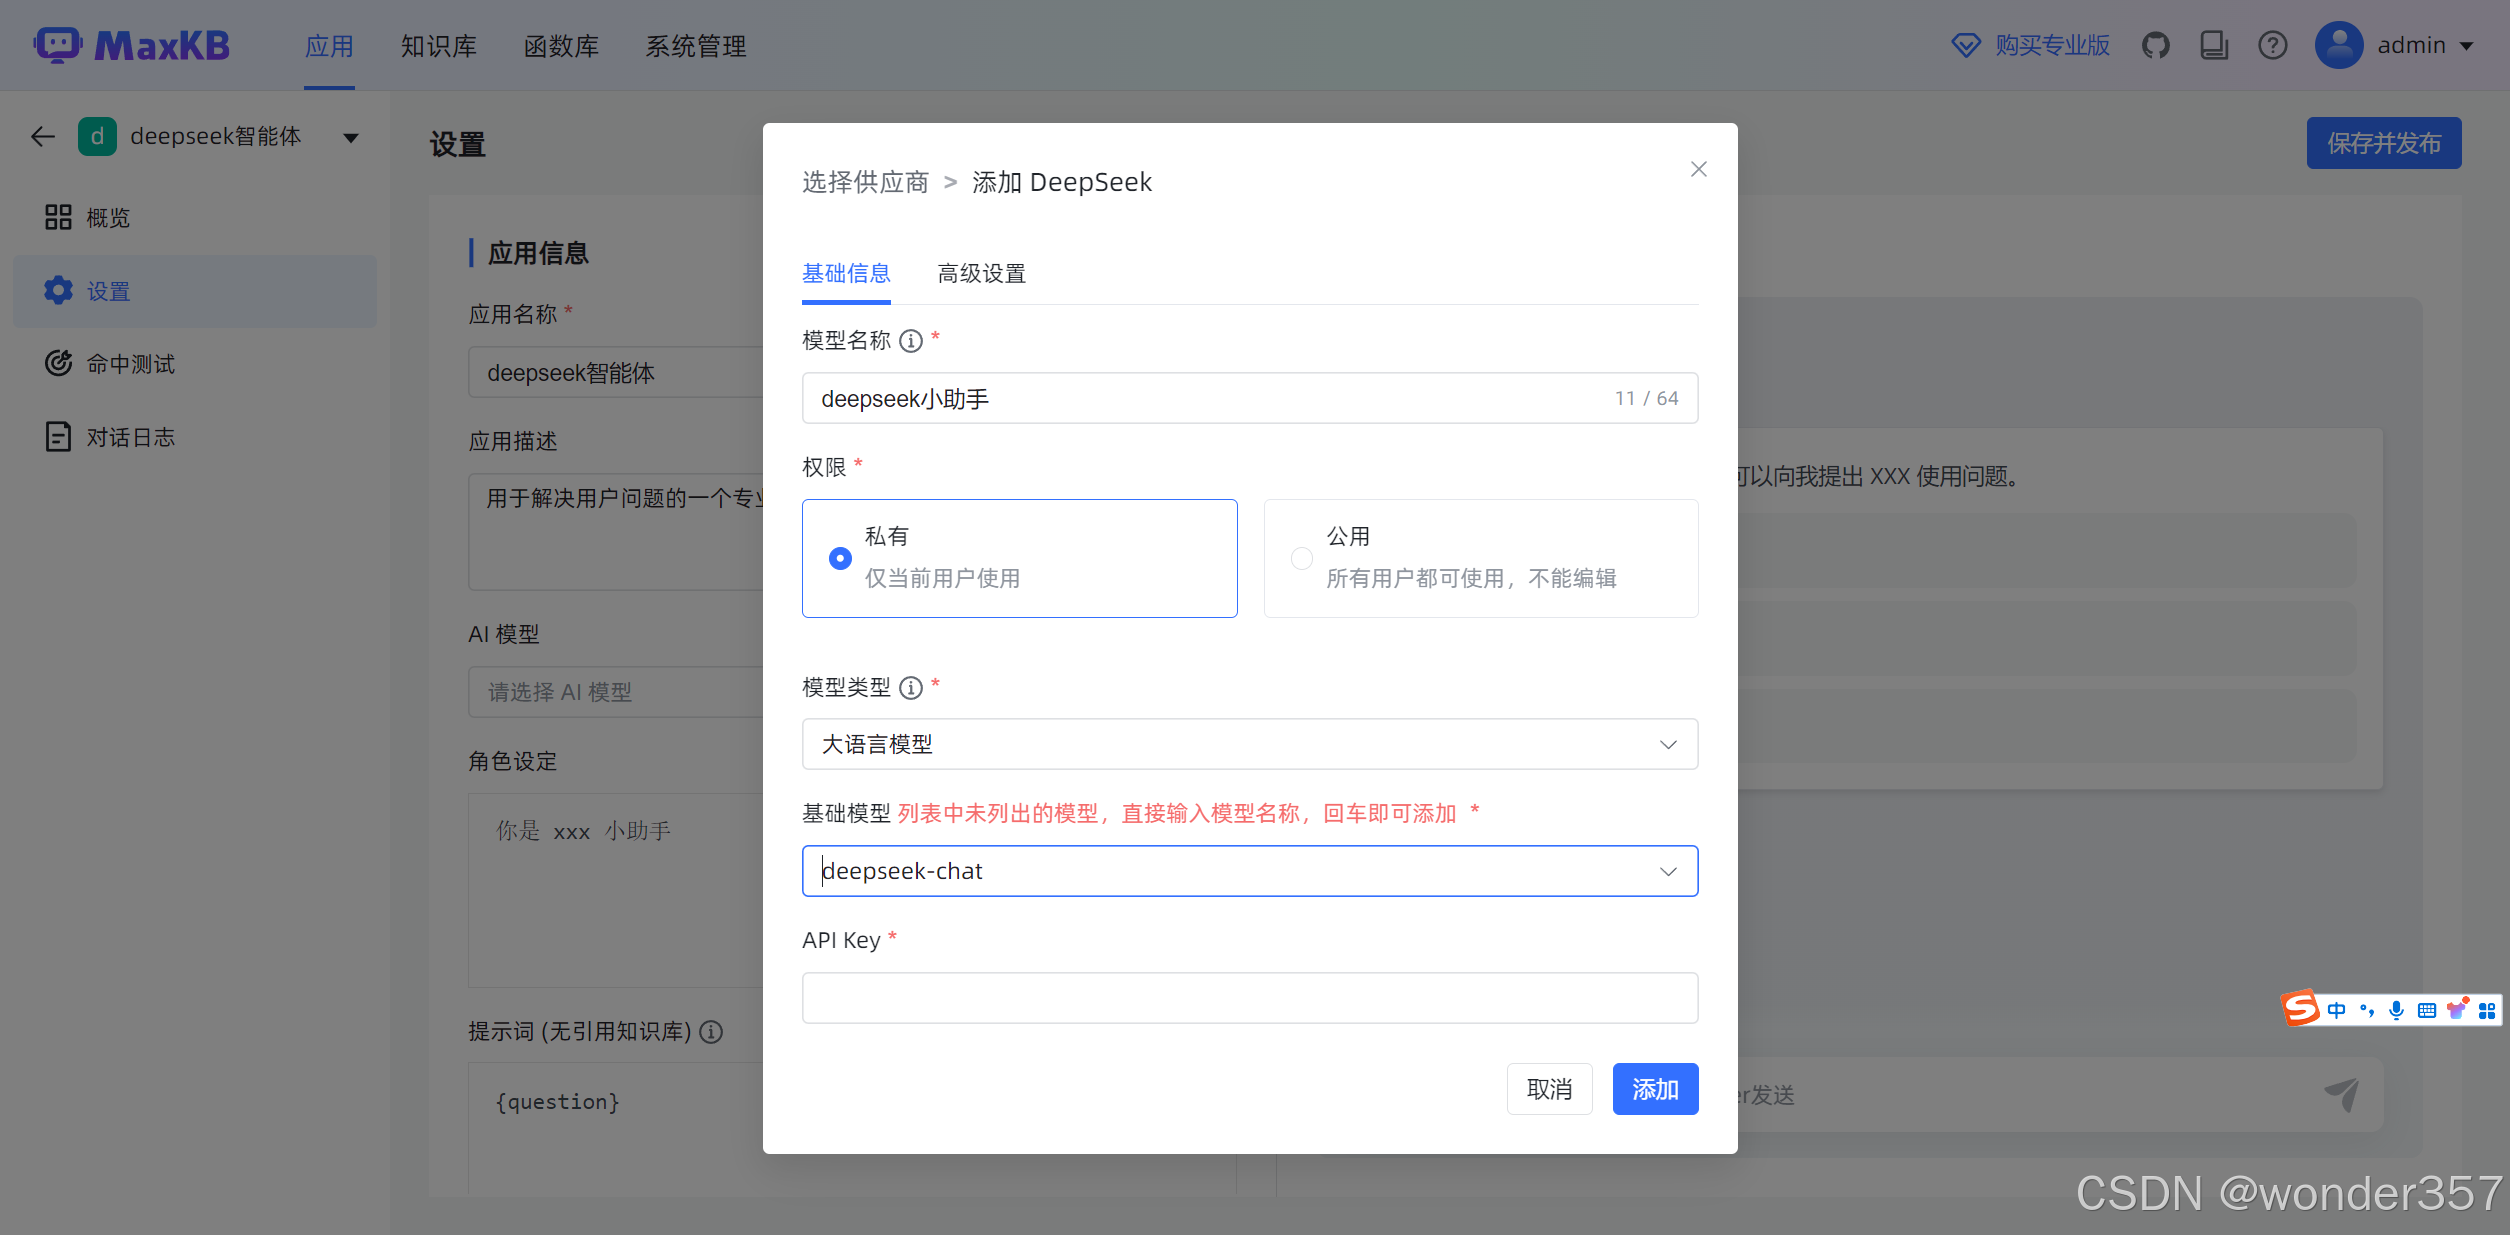
Task: Open the documentation book icon
Action: point(2214,44)
